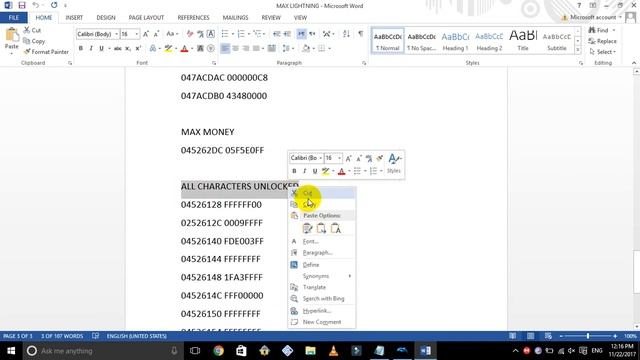Choose Keep Text Only paste option

point(335,229)
